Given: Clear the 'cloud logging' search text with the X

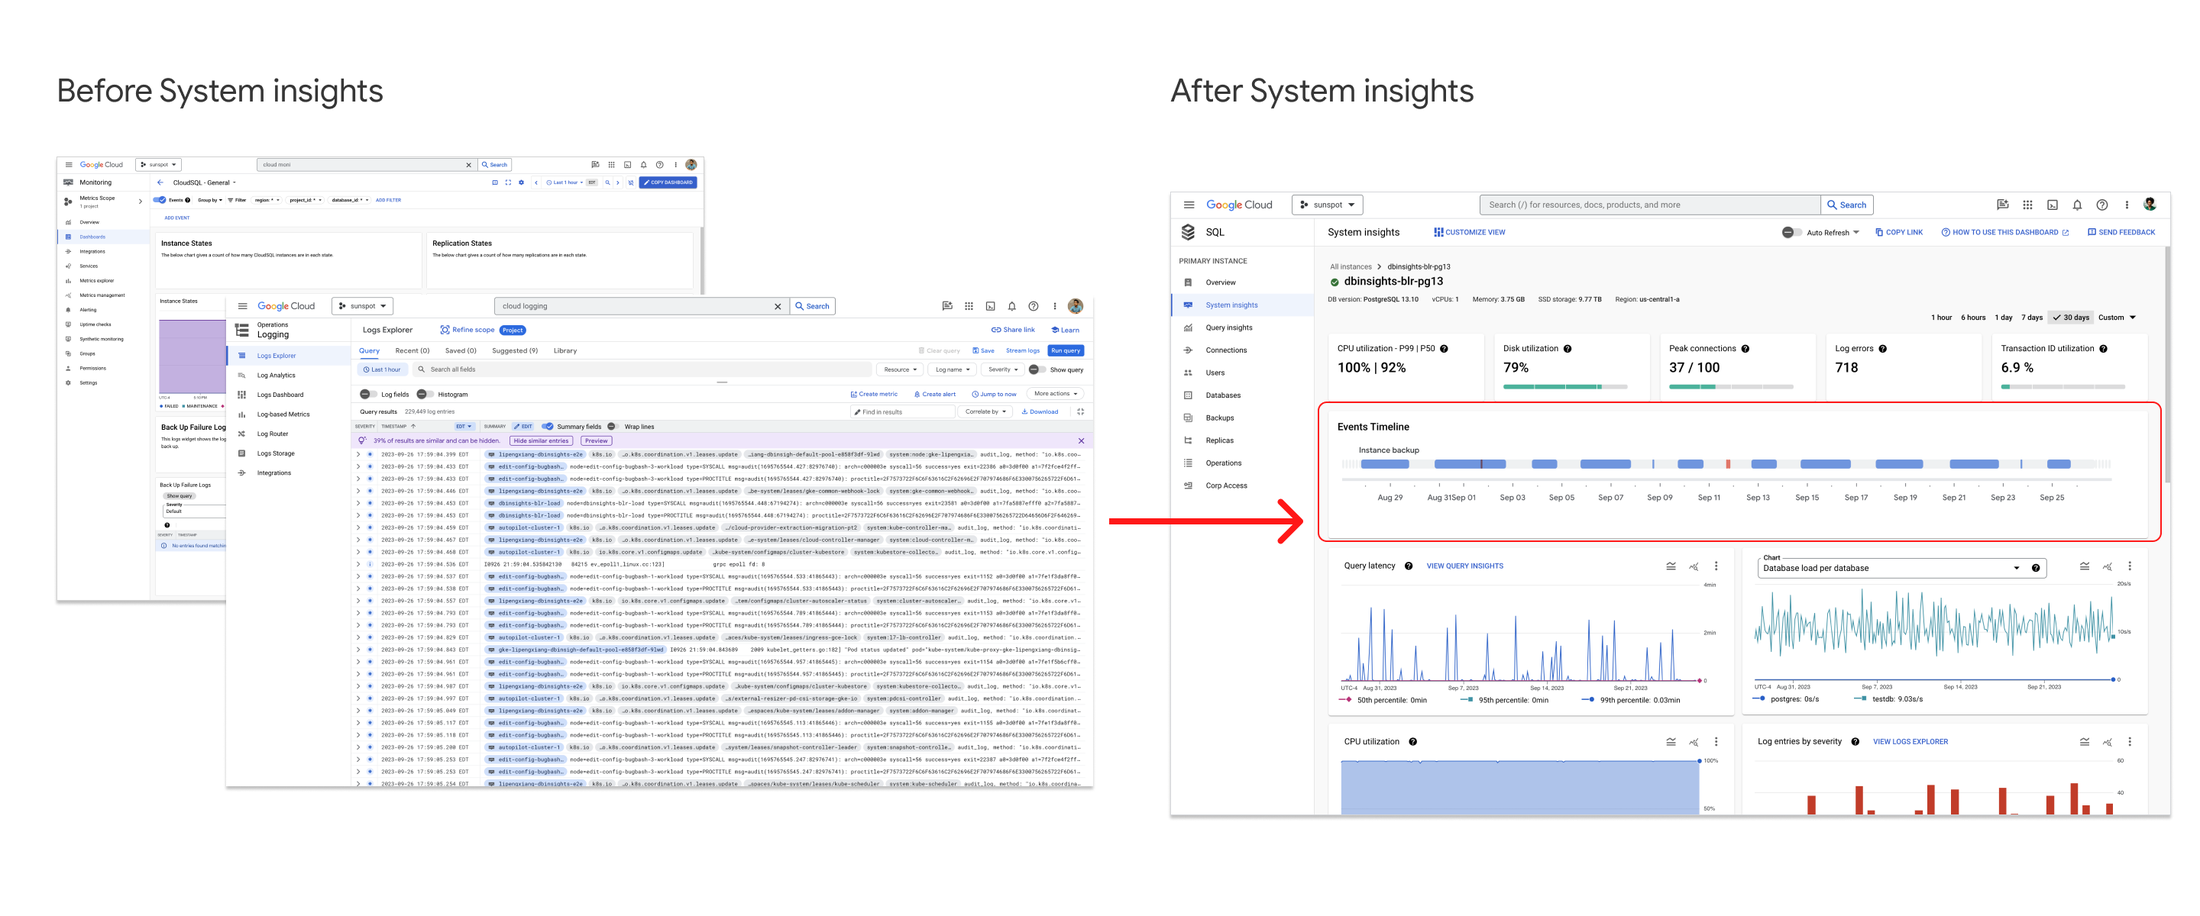Looking at the screenshot, I should tap(778, 307).
